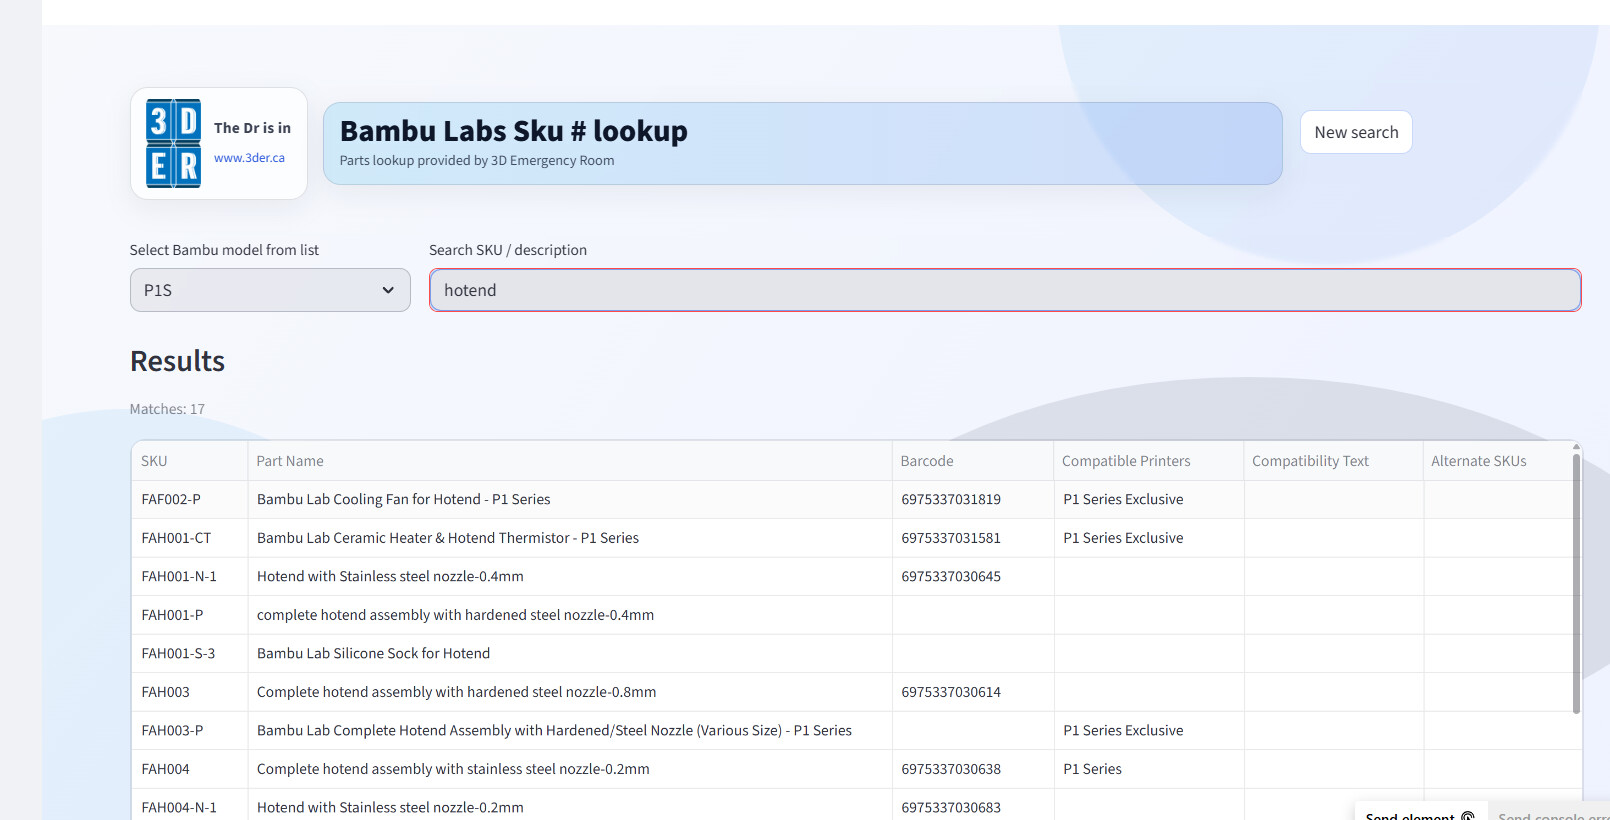Click the Alternate SKUs column header

tap(1478, 461)
